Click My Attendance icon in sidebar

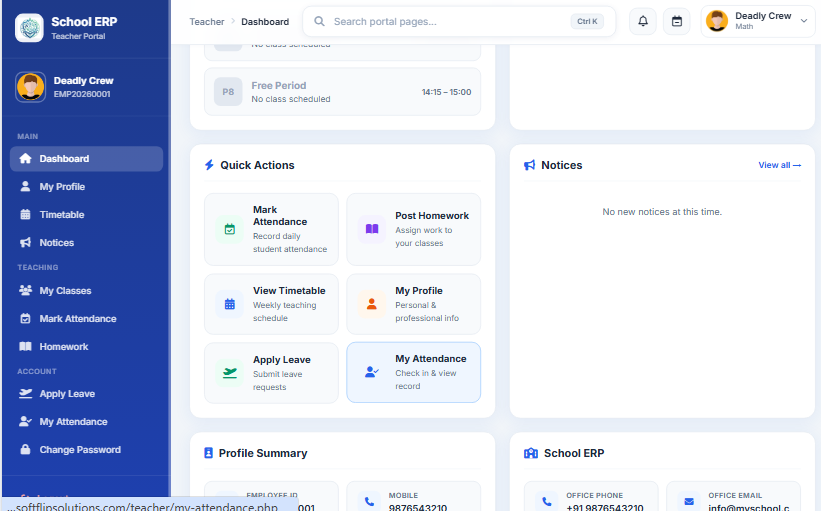click(x=25, y=421)
